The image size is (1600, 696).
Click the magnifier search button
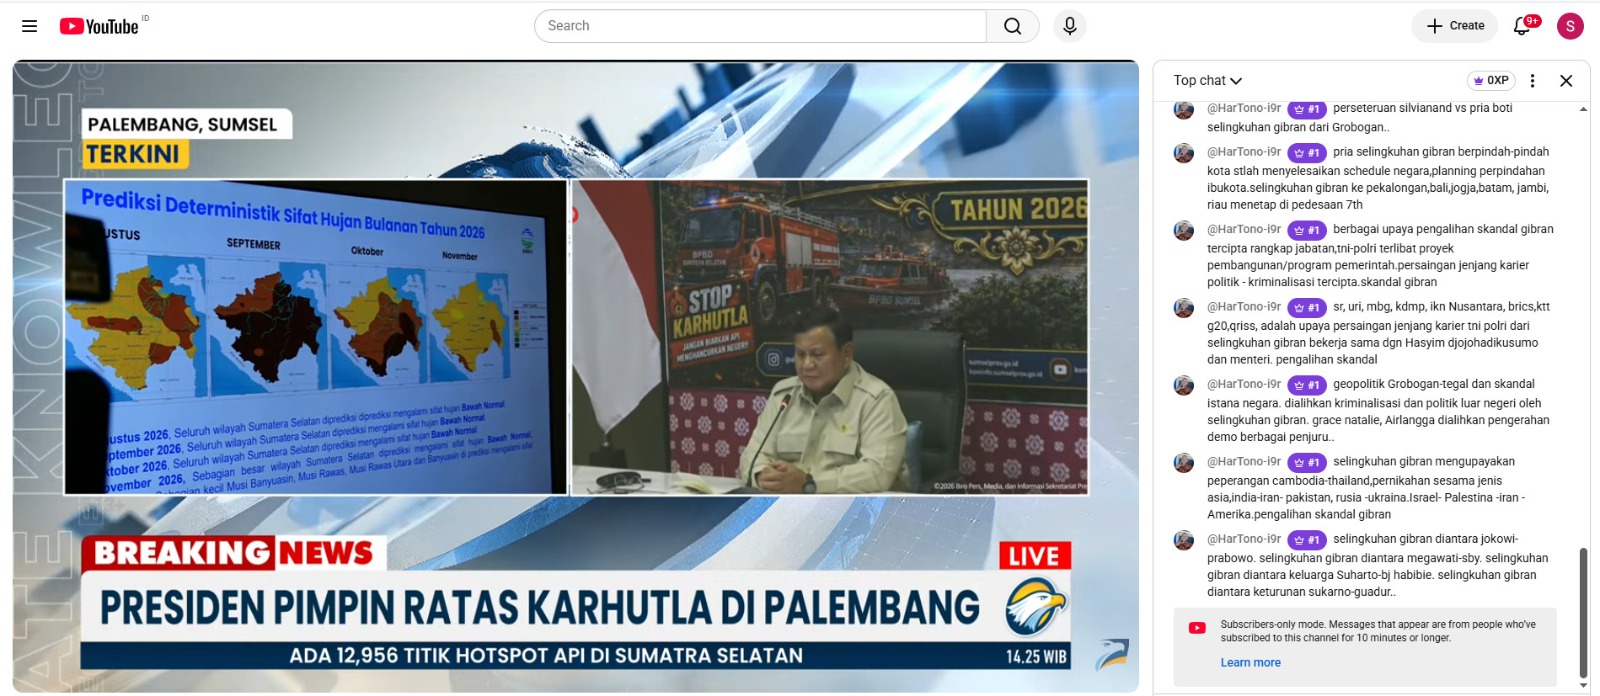[x=1012, y=26]
